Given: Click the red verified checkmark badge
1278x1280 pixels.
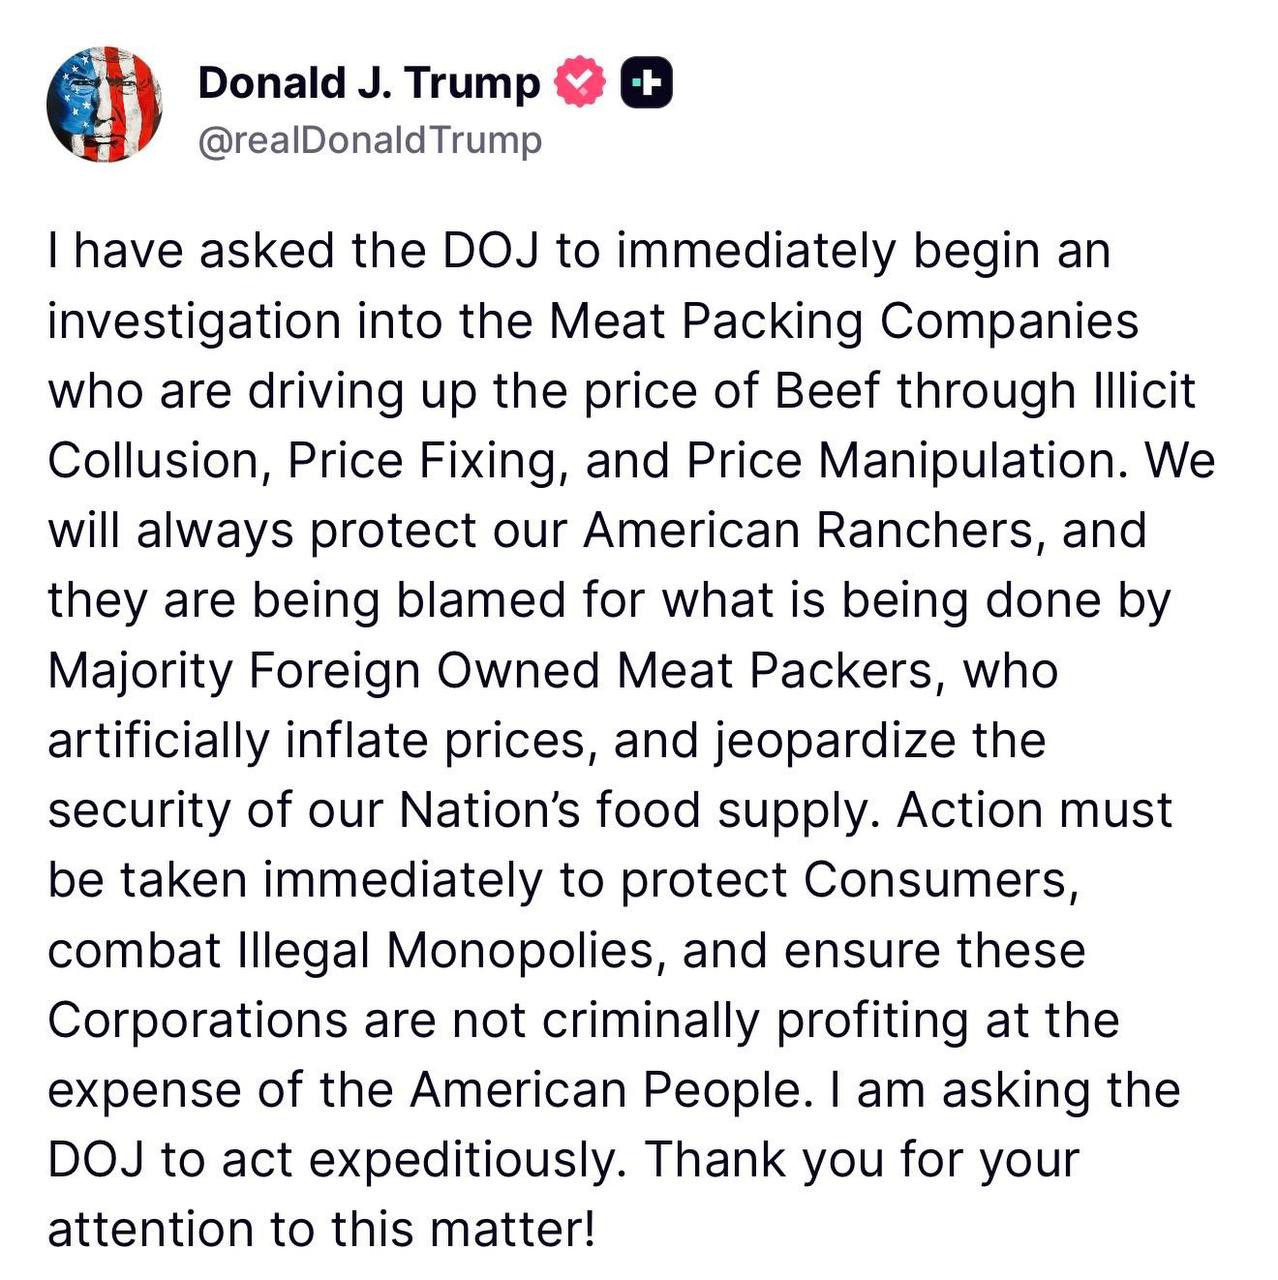Looking at the screenshot, I should pos(580,82).
